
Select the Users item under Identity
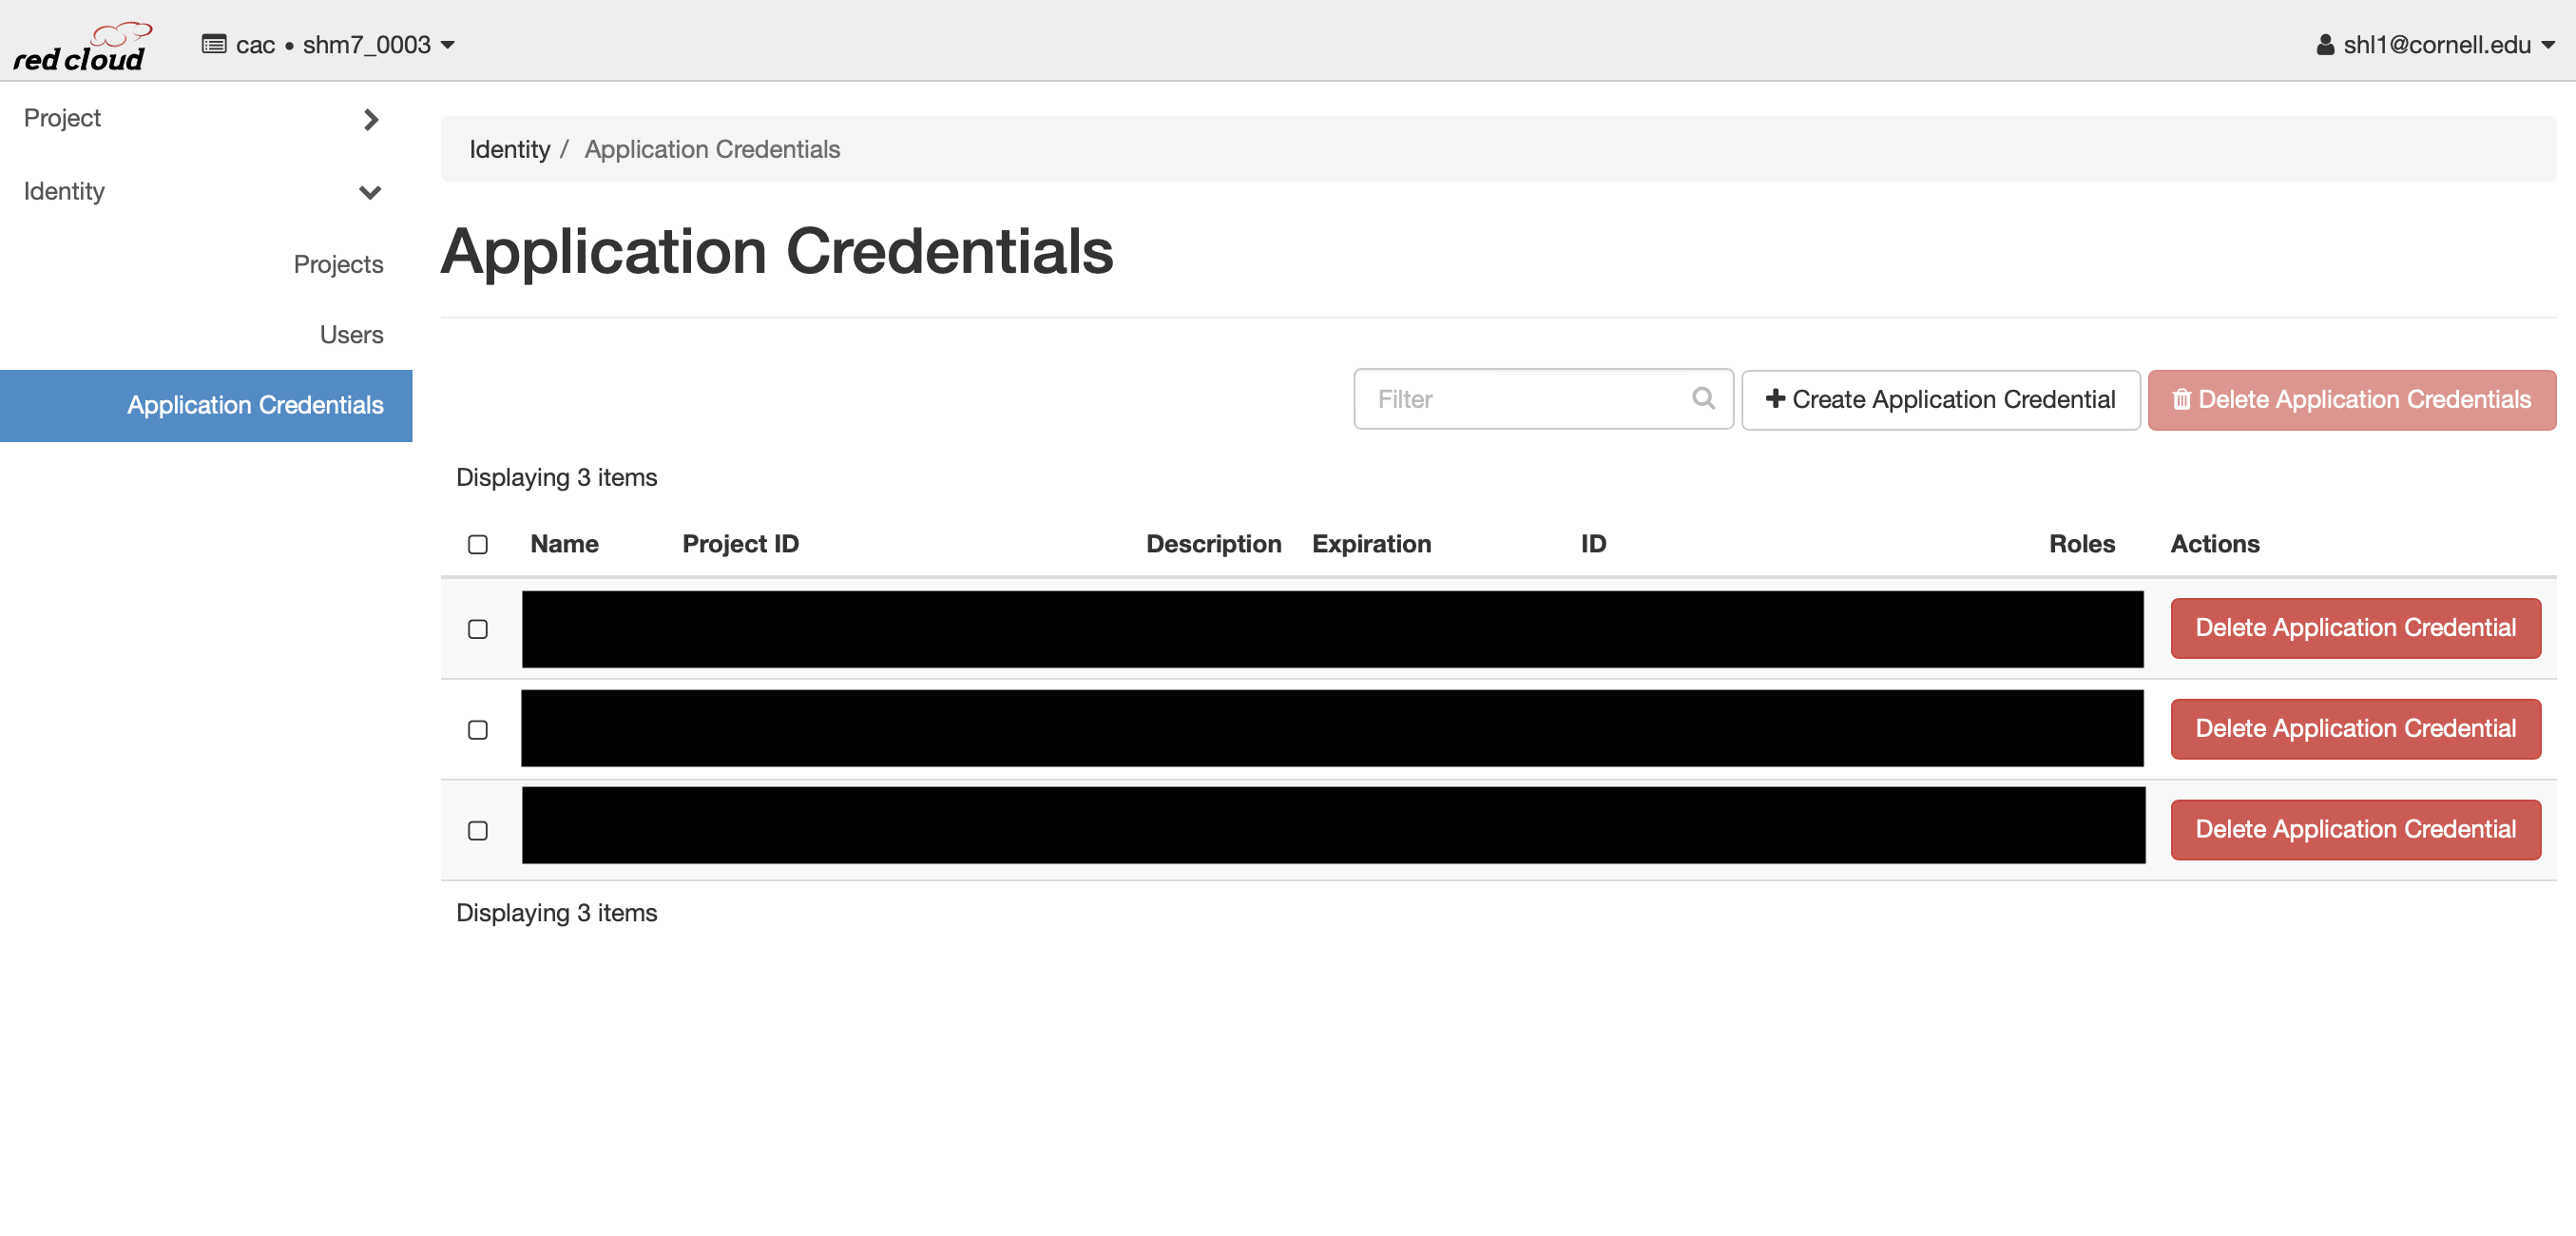352,334
